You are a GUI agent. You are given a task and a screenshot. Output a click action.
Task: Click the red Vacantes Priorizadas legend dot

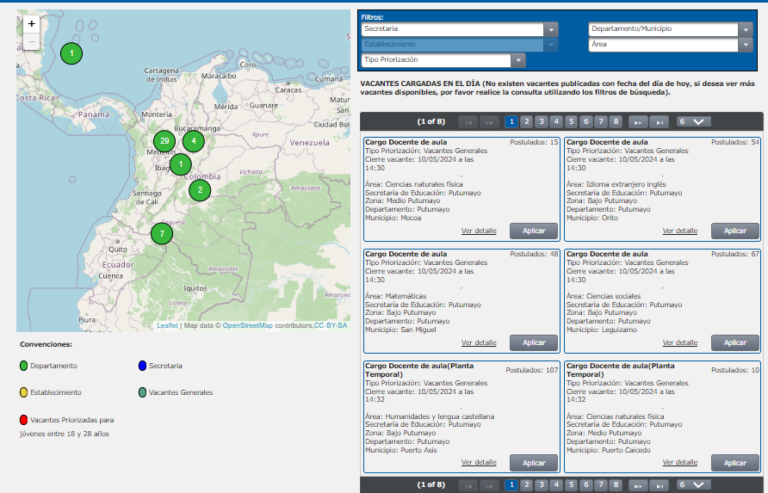point(23,421)
